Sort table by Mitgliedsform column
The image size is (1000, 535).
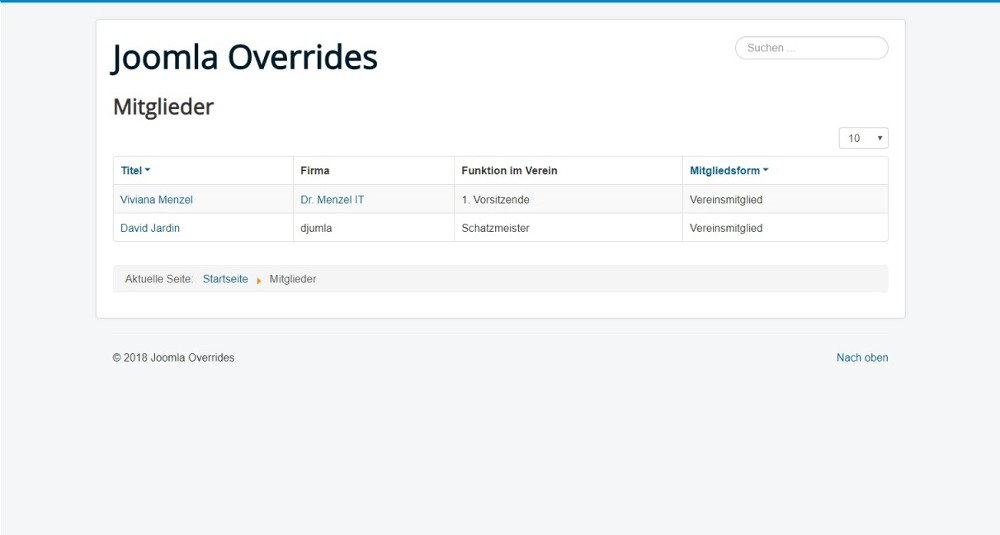(x=729, y=170)
